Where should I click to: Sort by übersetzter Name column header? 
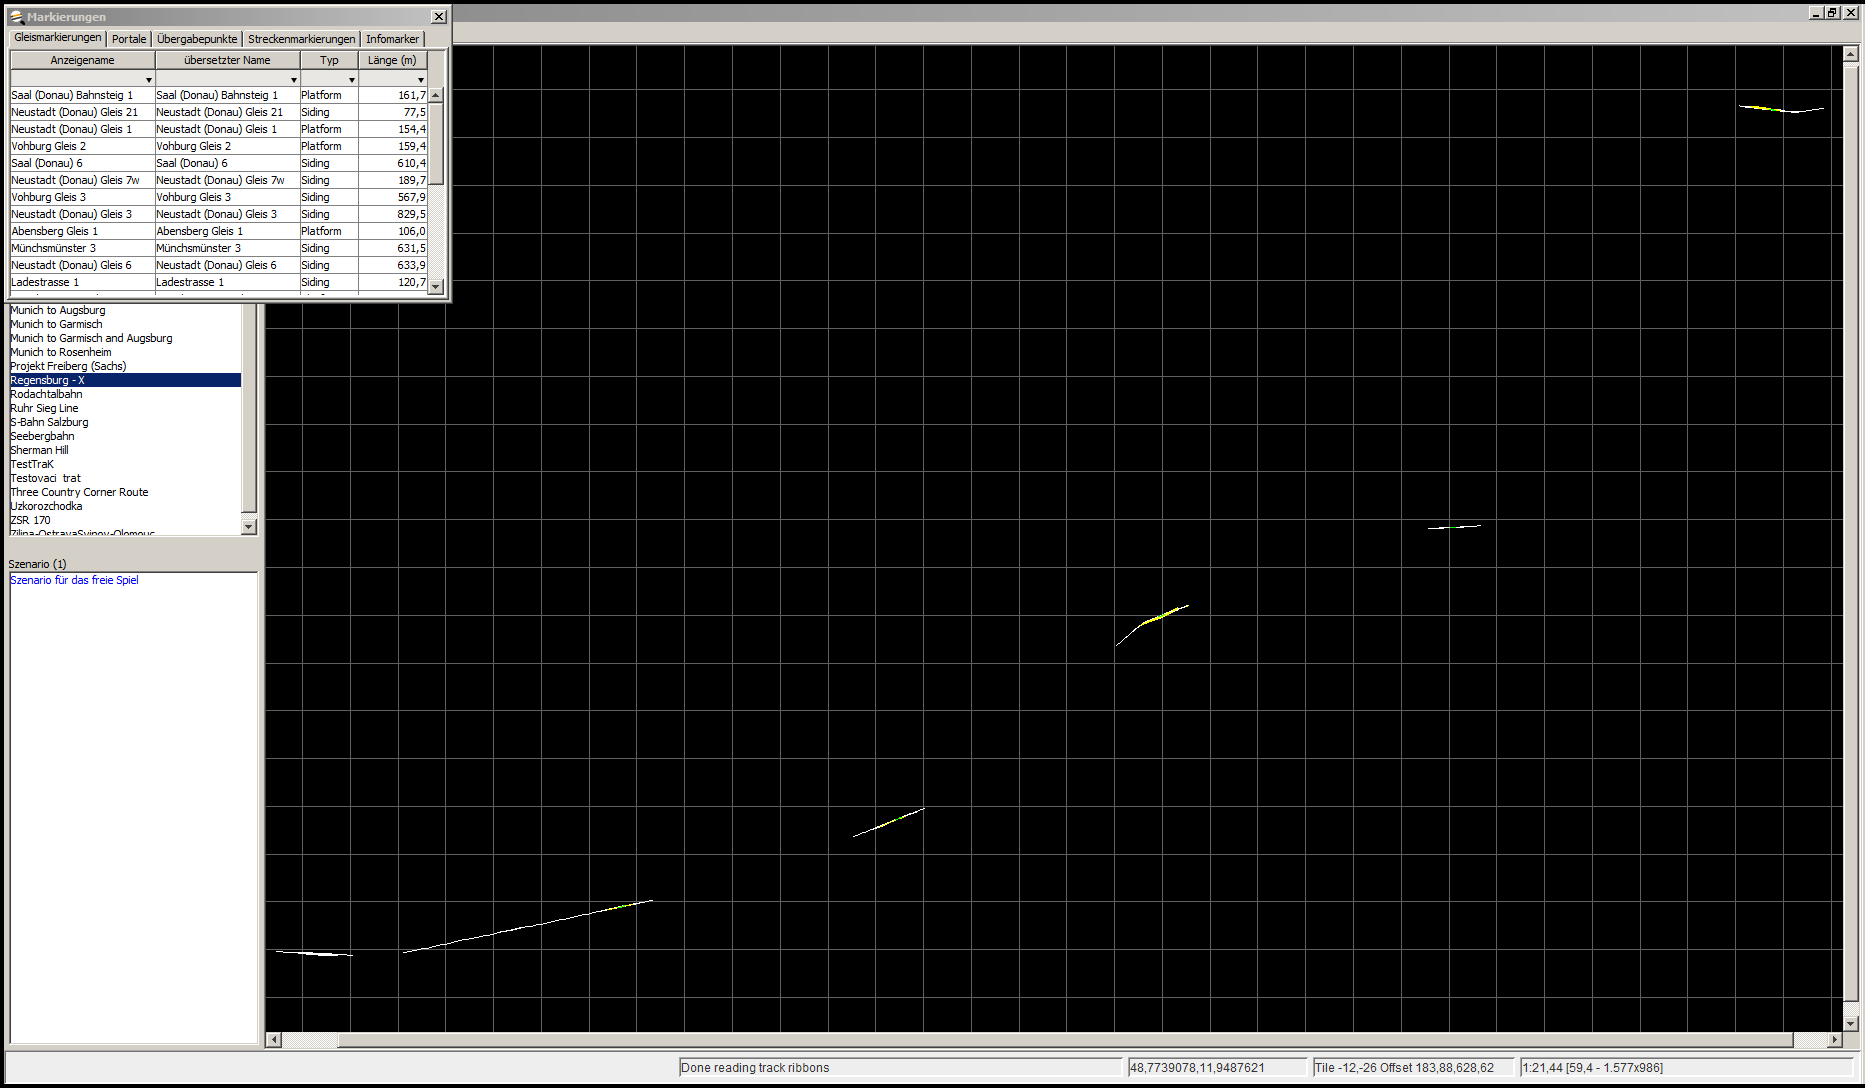click(x=227, y=60)
